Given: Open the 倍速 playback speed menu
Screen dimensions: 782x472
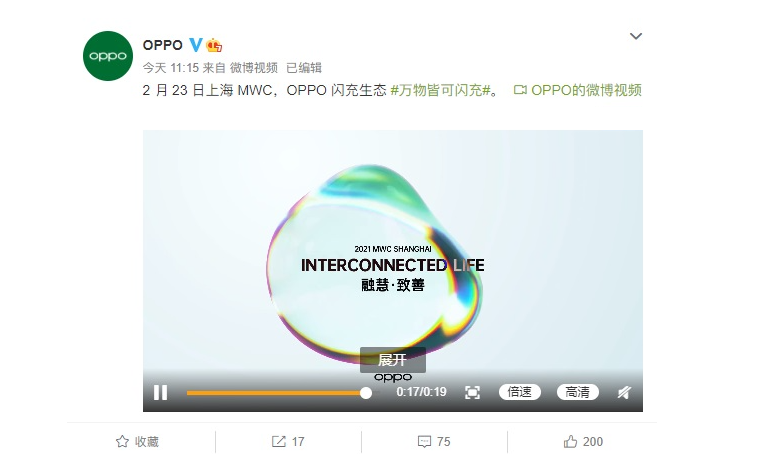Looking at the screenshot, I should [x=520, y=392].
